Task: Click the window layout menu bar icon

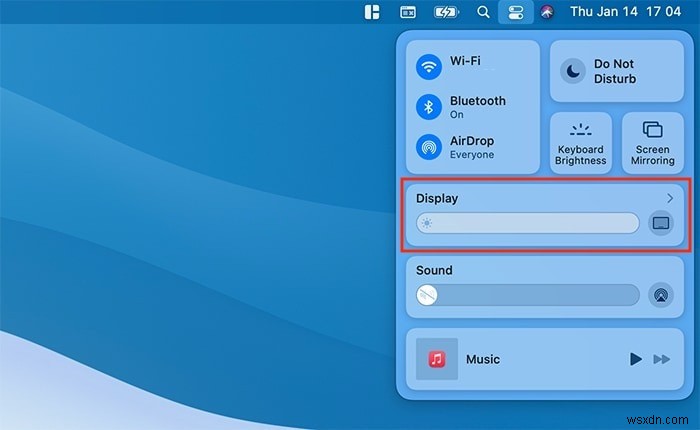Action: click(x=372, y=12)
